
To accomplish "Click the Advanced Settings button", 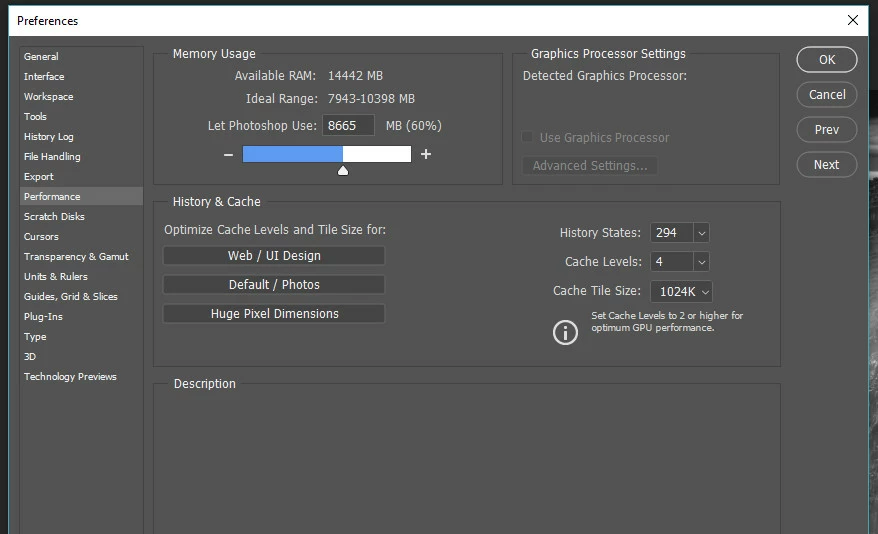I will click(x=590, y=166).
